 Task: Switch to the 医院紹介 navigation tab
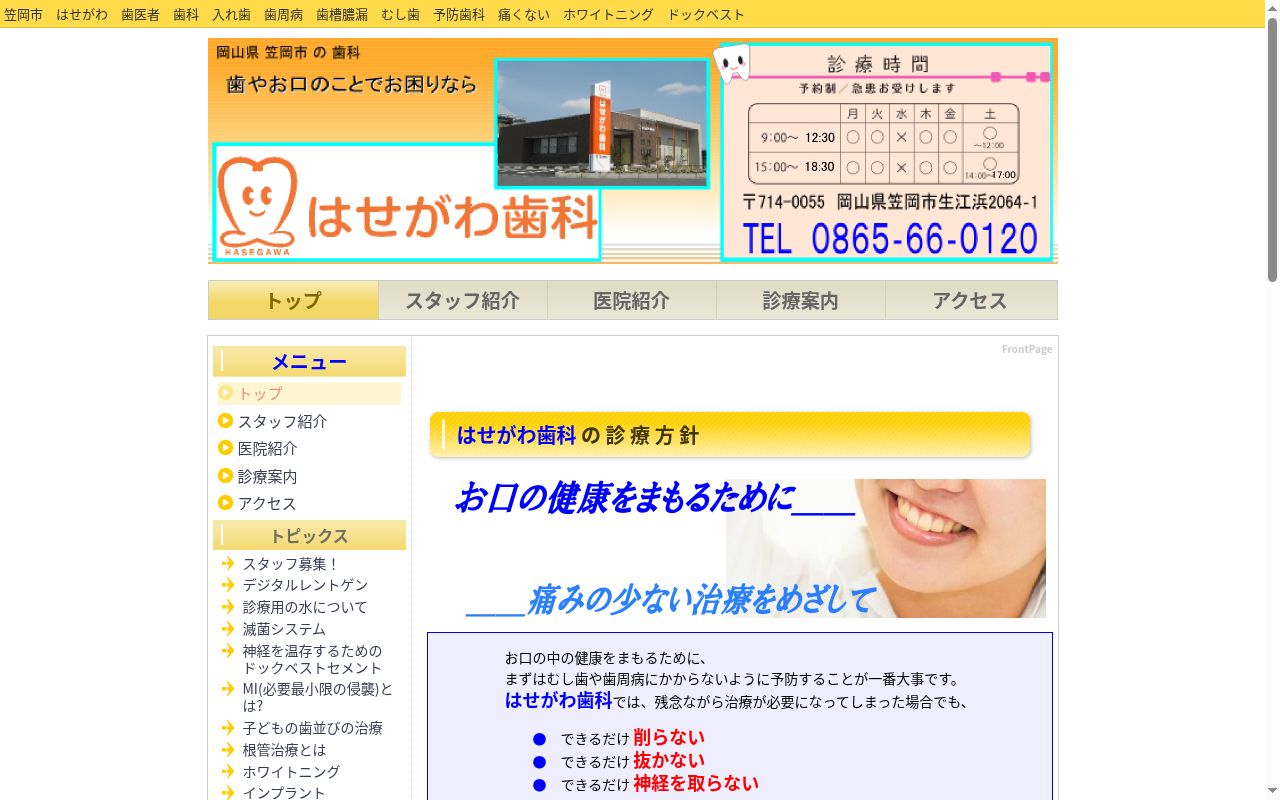point(632,300)
